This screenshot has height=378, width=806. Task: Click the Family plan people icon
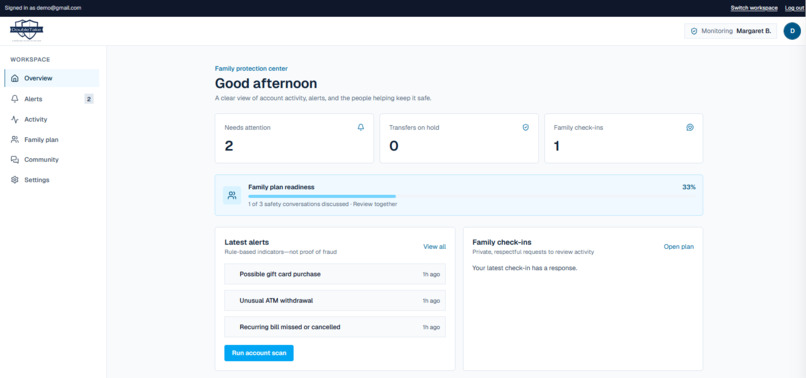14,139
